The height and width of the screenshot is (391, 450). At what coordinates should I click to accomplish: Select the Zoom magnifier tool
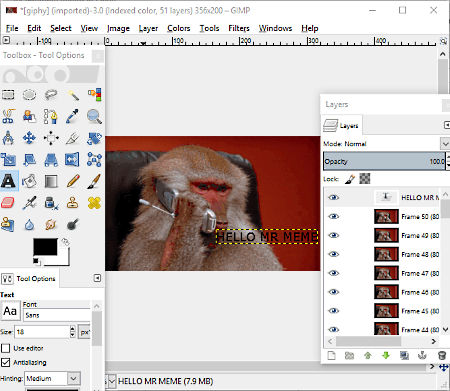pyautogui.click(x=94, y=116)
